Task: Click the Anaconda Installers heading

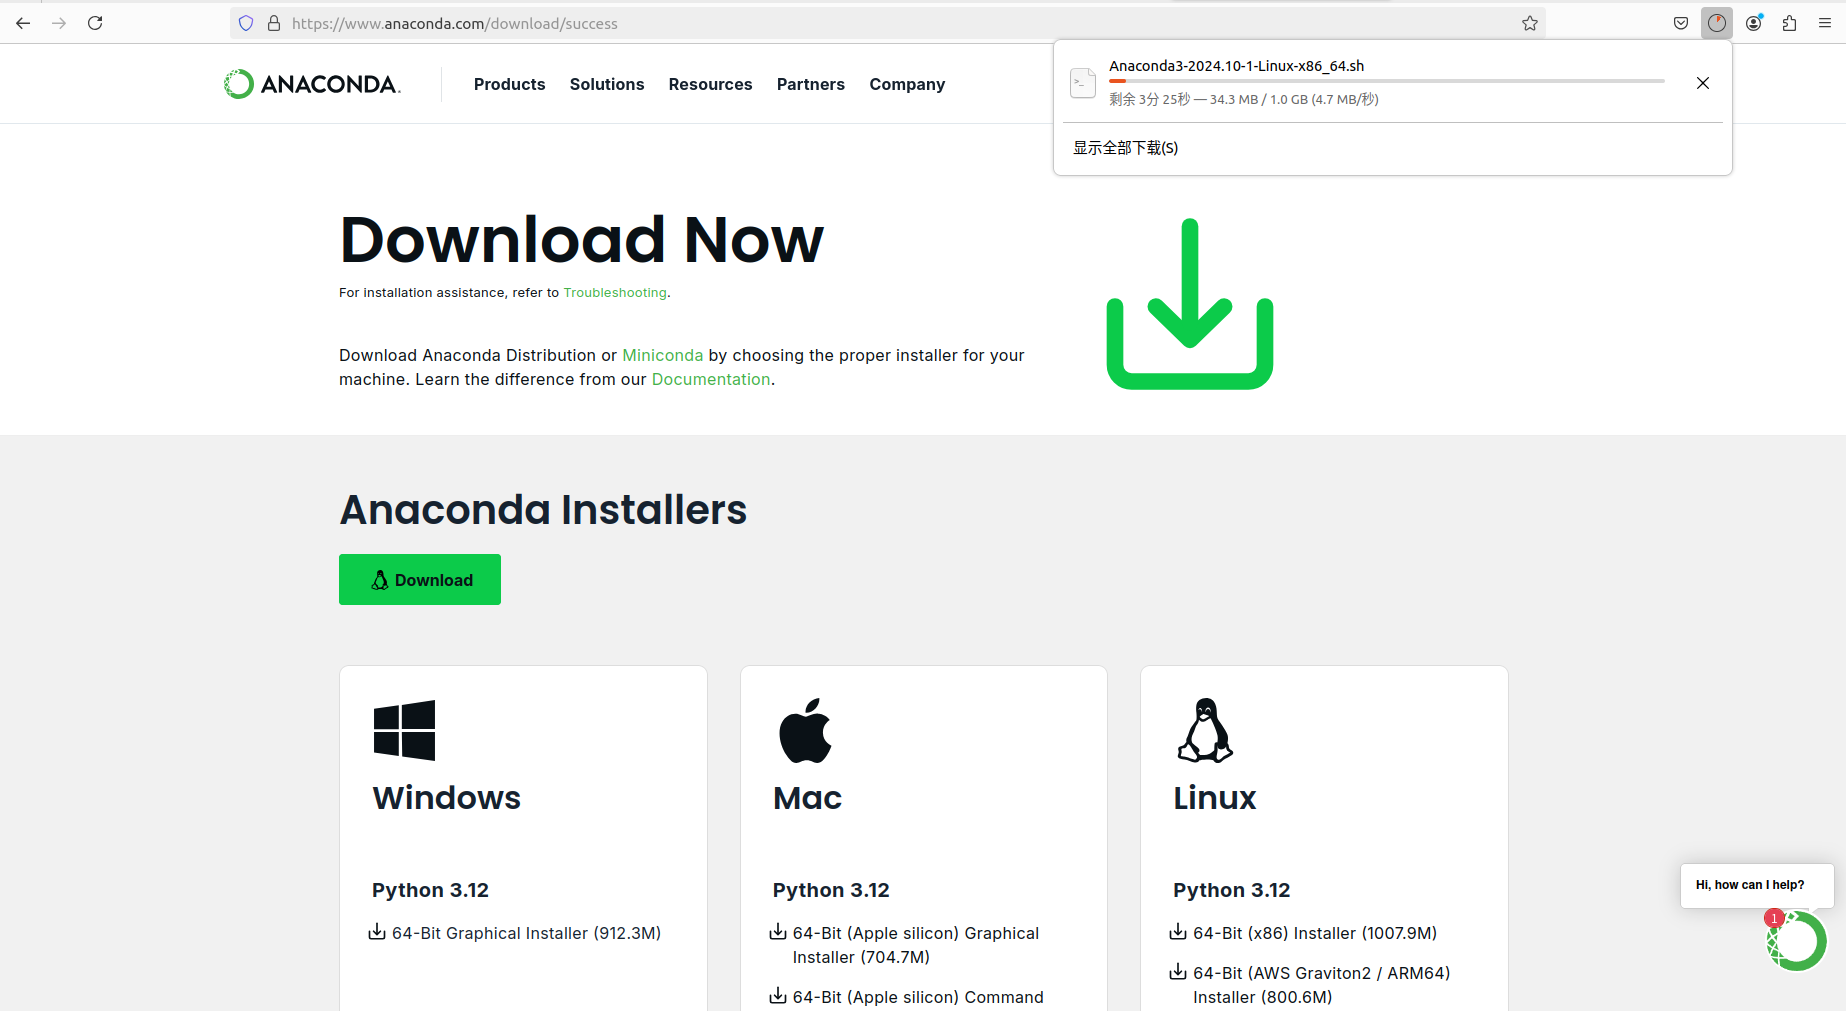Action: pos(543,510)
